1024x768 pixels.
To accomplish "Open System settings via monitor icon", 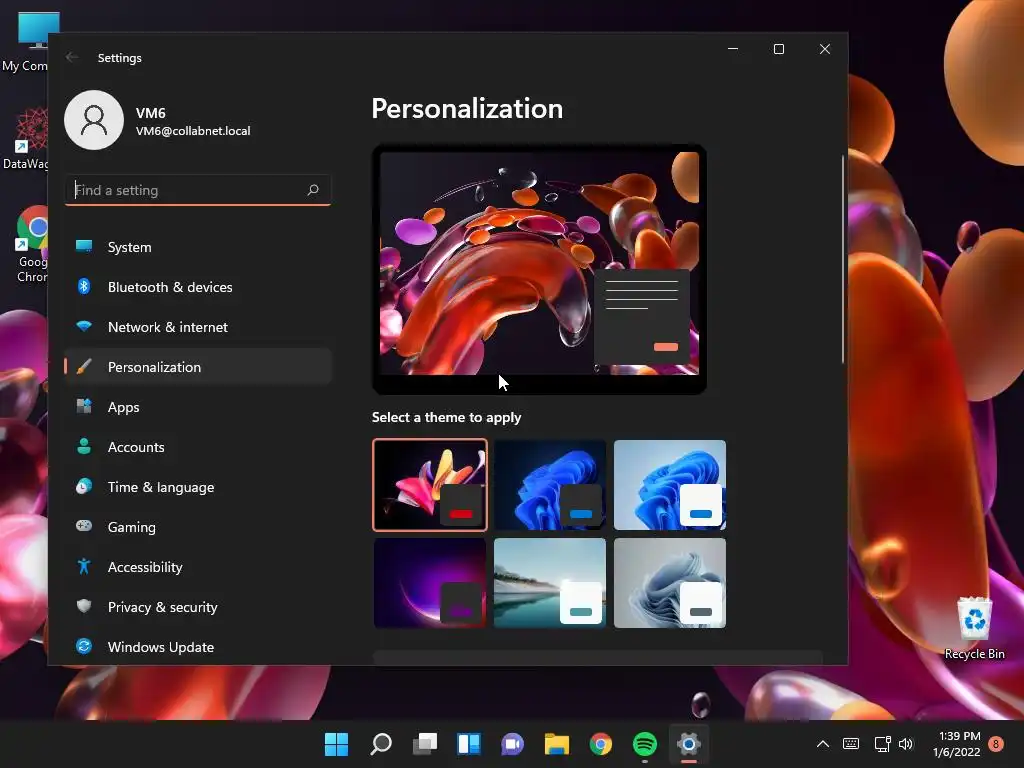I will click(x=84, y=247).
